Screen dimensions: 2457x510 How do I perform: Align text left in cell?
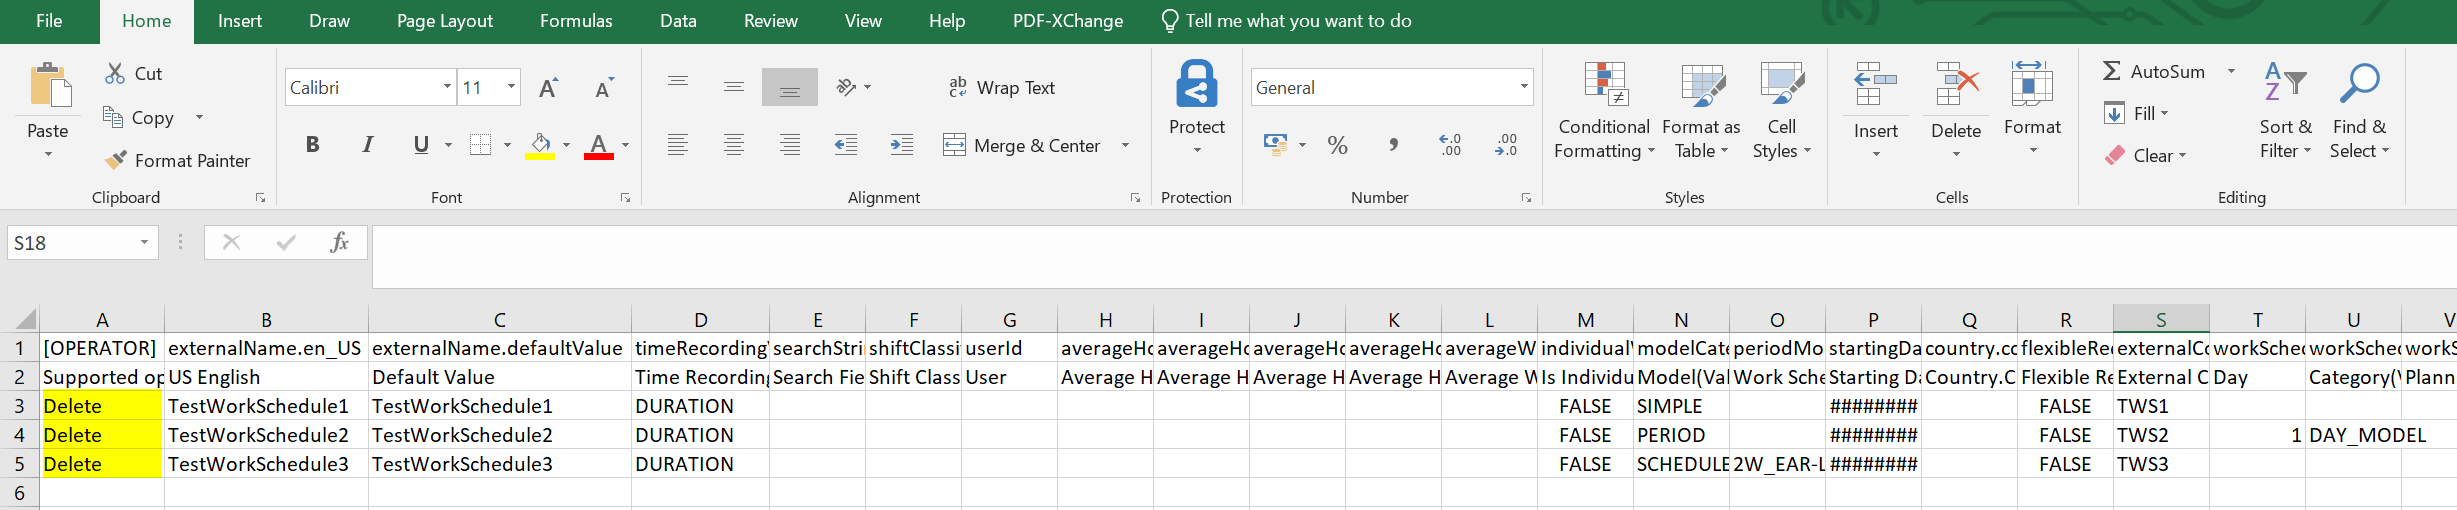tap(678, 145)
